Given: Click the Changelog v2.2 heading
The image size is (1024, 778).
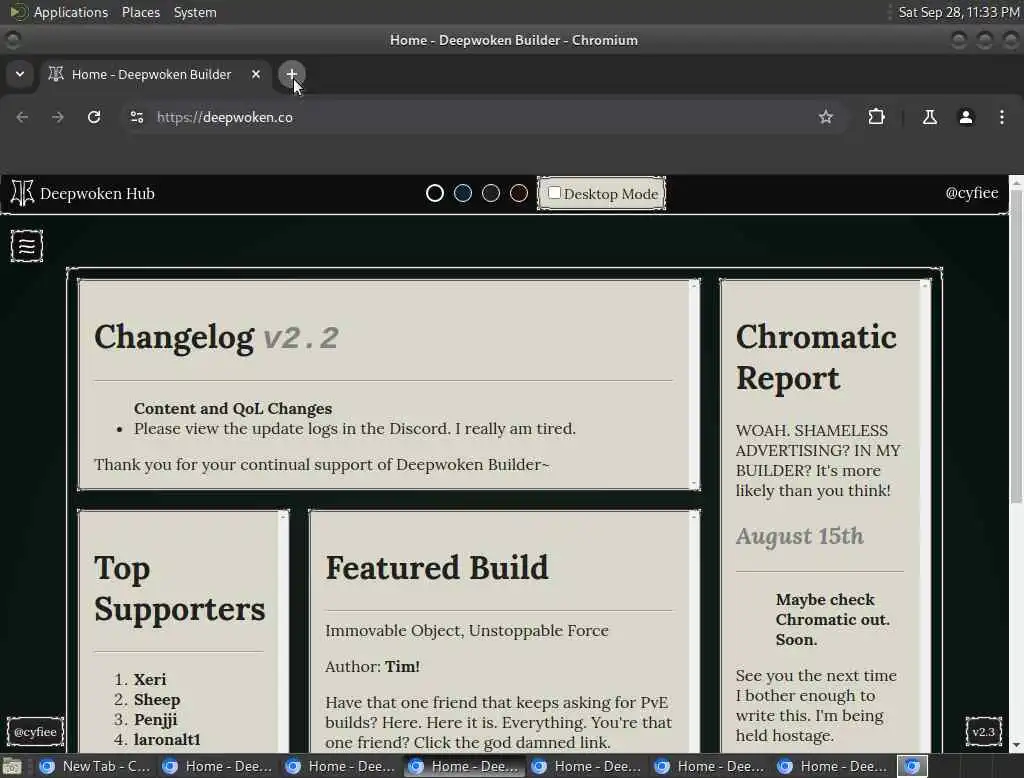Looking at the screenshot, I should pyautogui.click(x=217, y=338).
